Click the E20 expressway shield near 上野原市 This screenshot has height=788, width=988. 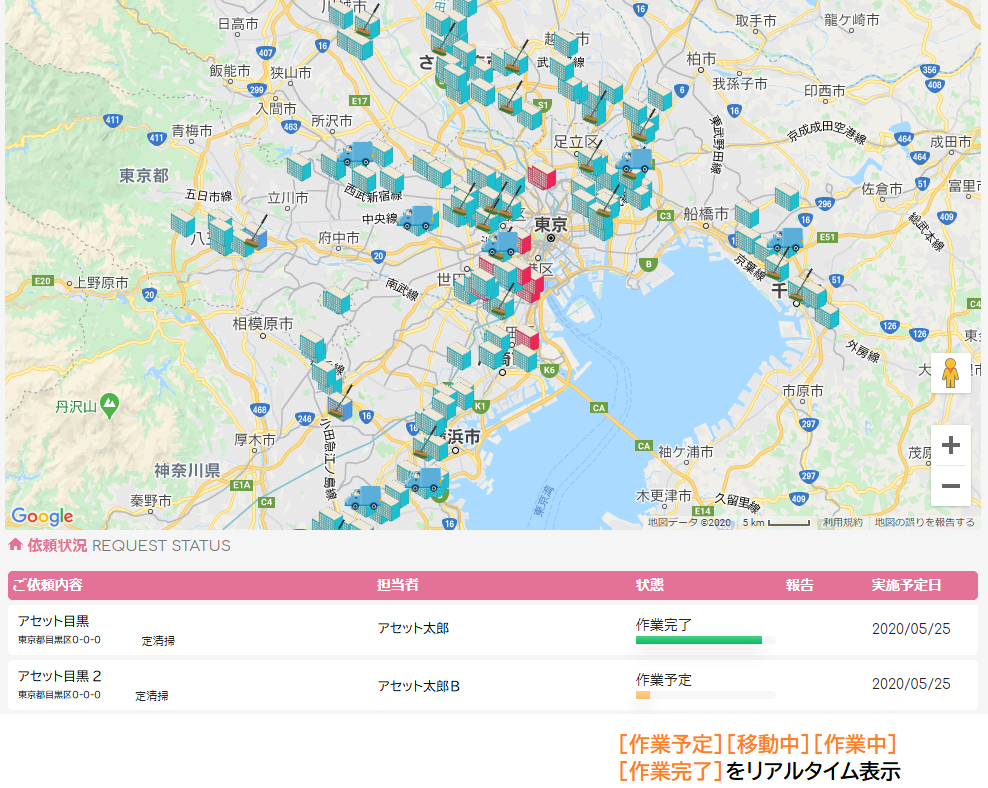click(43, 281)
